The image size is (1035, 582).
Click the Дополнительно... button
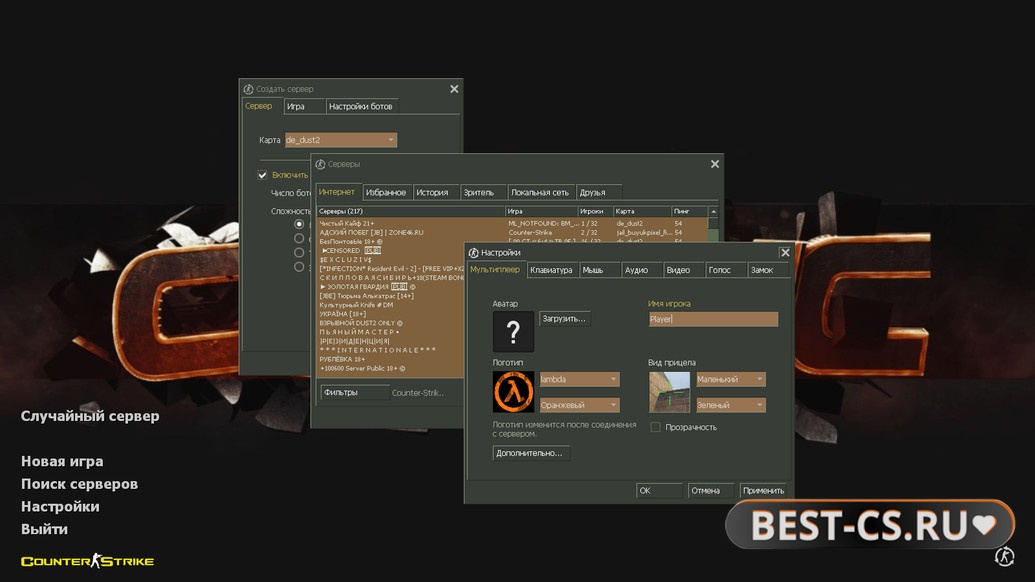530,453
